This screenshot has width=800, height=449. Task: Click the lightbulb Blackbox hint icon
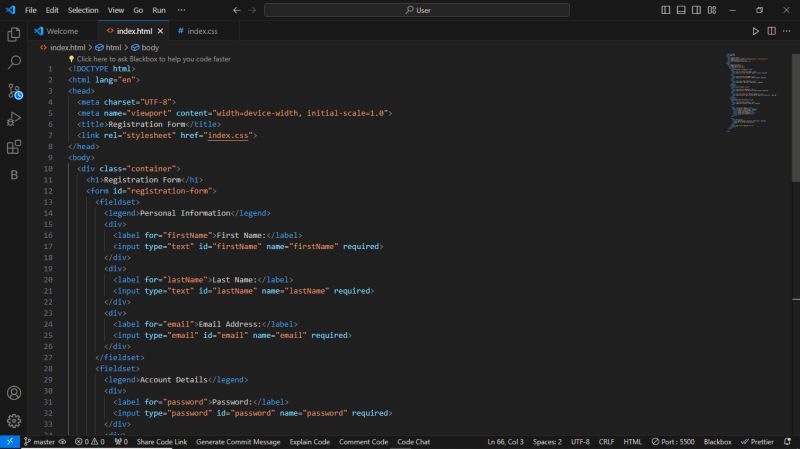[71, 59]
